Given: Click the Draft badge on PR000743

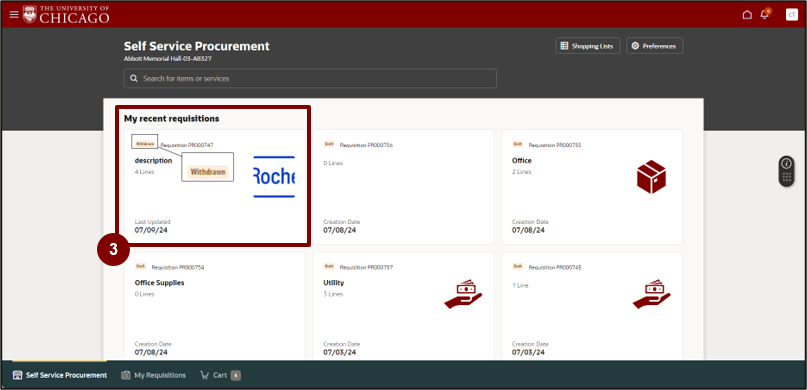Looking at the screenshot, I should 518,267.
